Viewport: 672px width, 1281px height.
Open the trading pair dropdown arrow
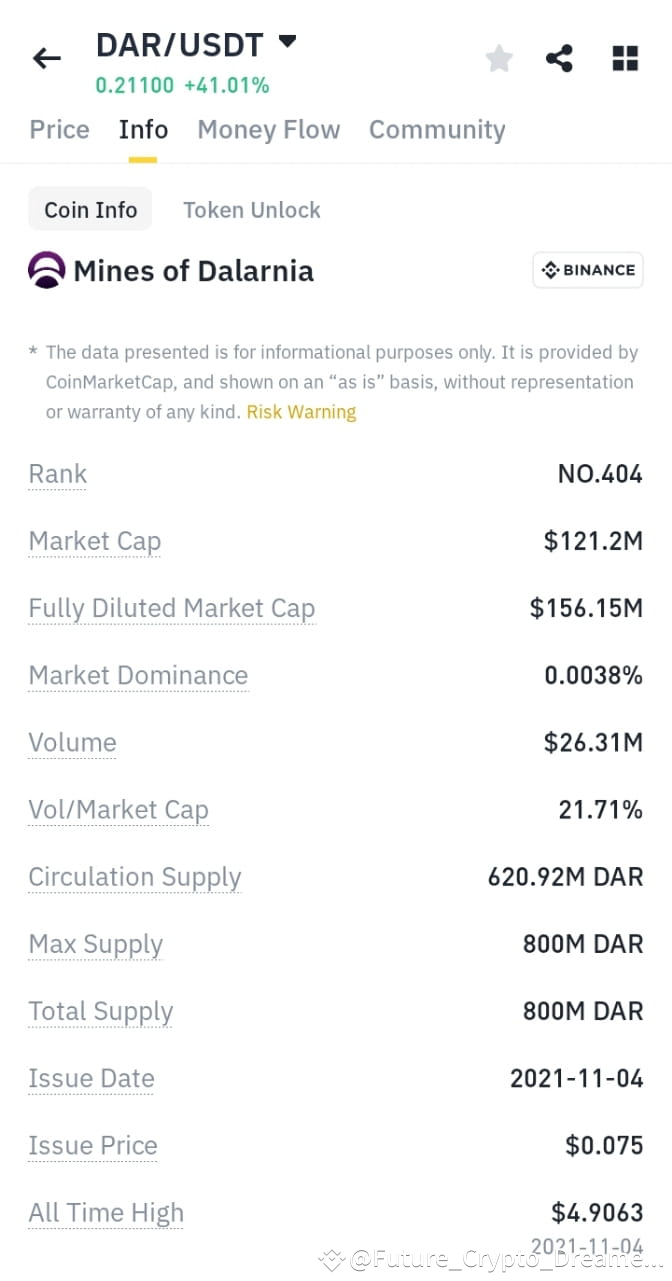click(286, 42)
